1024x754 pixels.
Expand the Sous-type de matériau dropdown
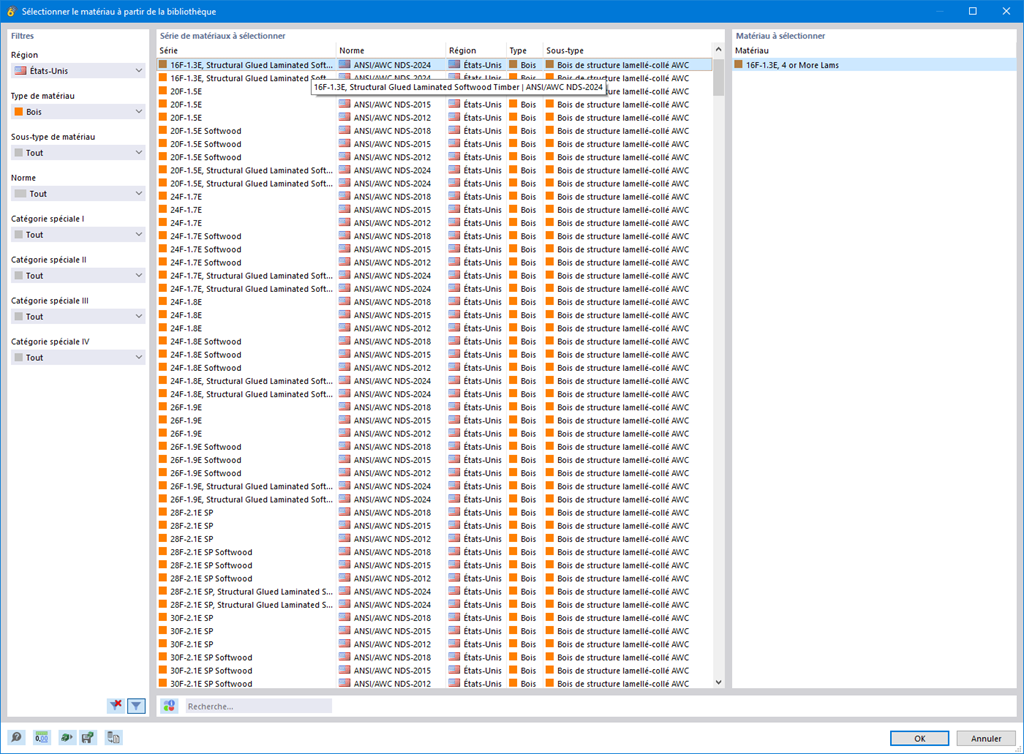point(78,153)
